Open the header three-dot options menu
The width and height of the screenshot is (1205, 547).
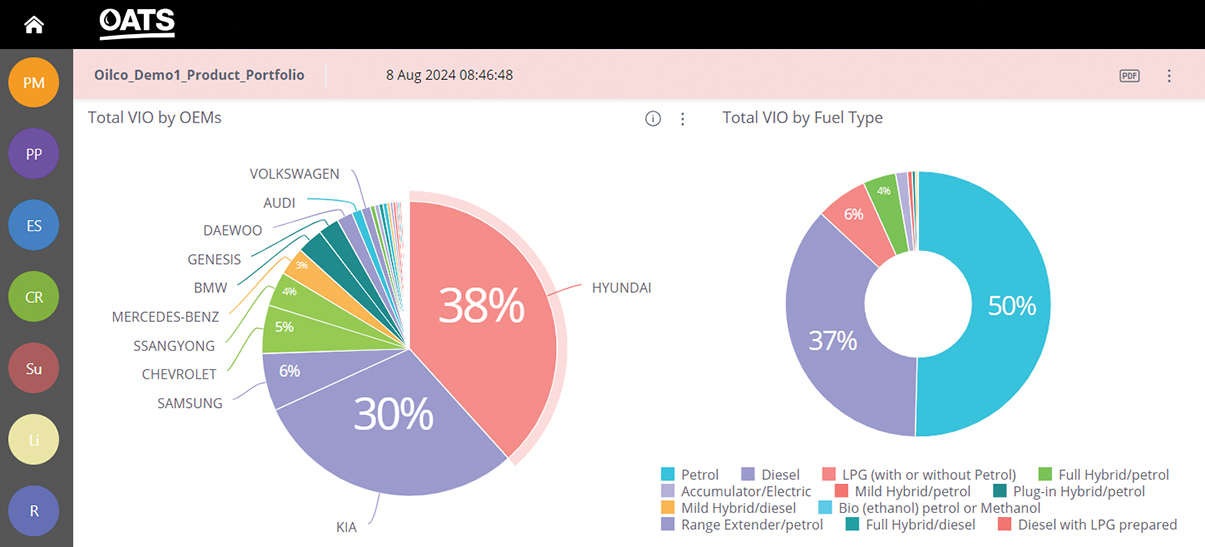(1169, 76)
